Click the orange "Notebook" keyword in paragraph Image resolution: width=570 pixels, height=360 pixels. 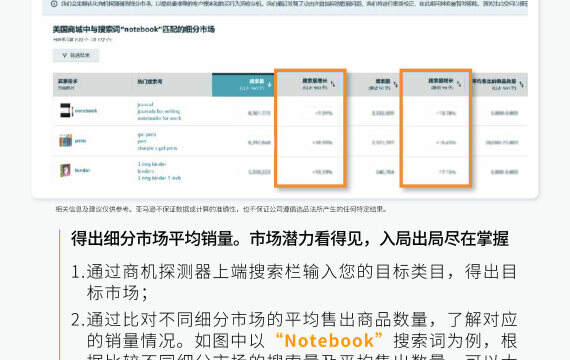[329, 341]
